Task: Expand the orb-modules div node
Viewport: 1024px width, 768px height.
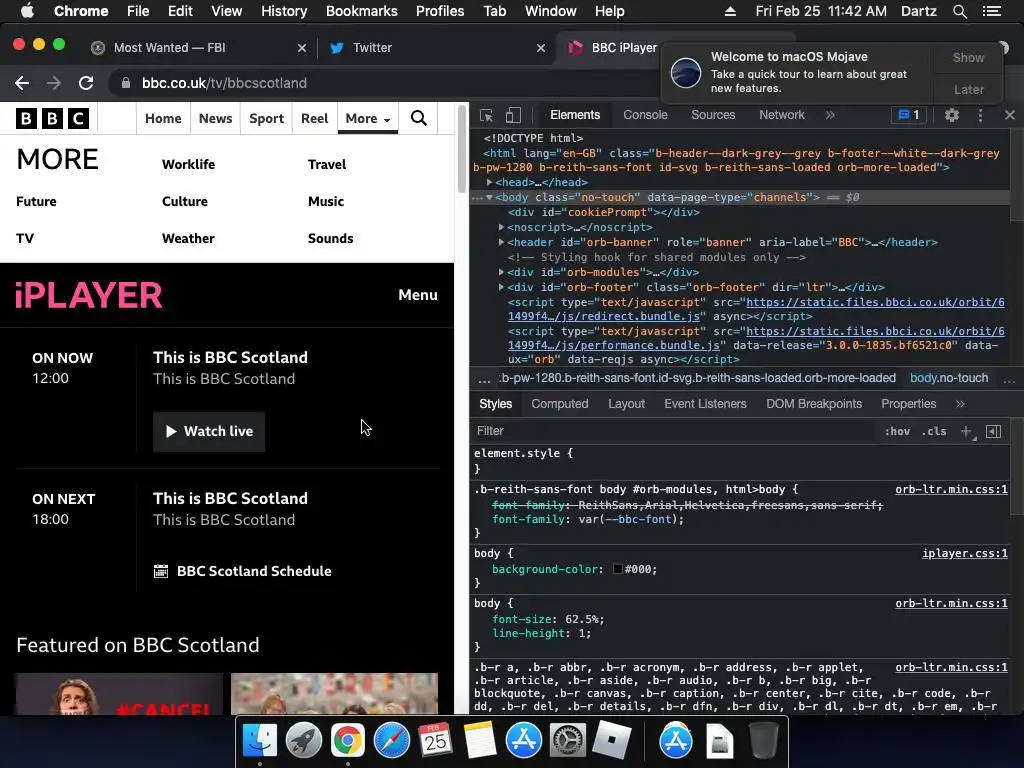Action: click(x=501, y=272)
